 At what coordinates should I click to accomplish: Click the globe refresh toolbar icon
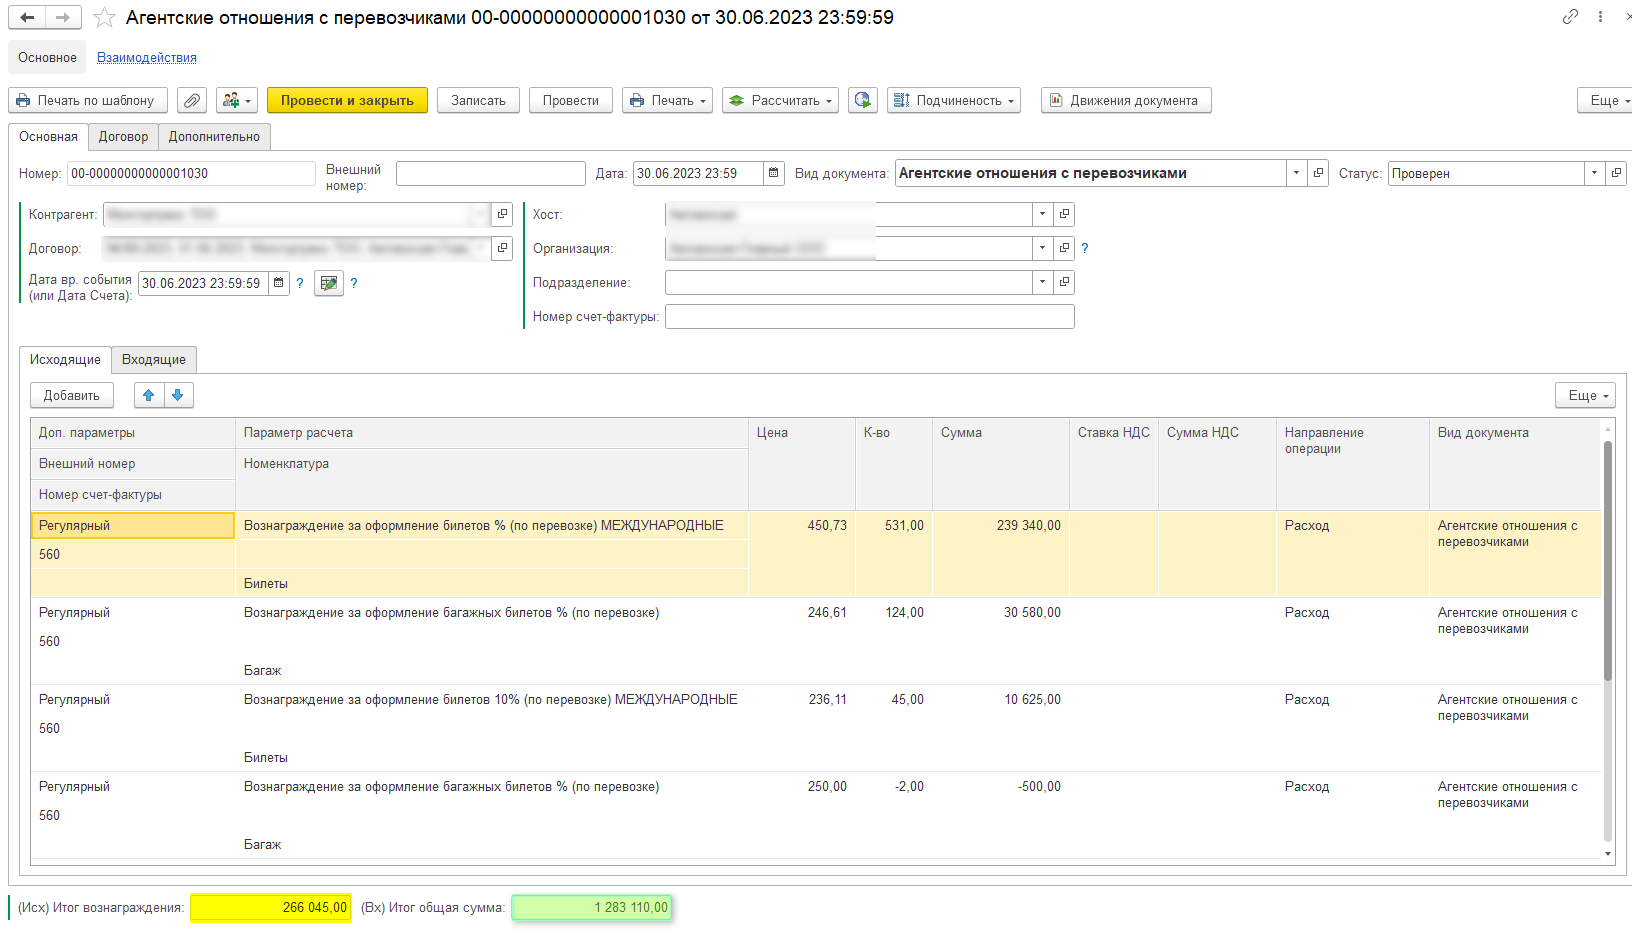coord(863,101)
